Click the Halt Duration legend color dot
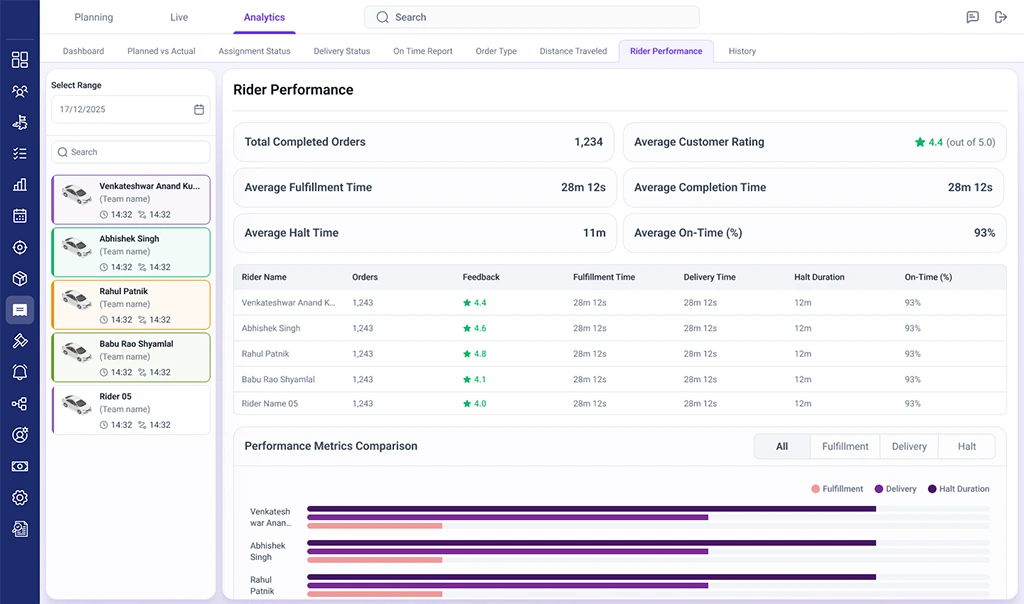Screen dimensions: 1024x604 click(x=932, y=489)
